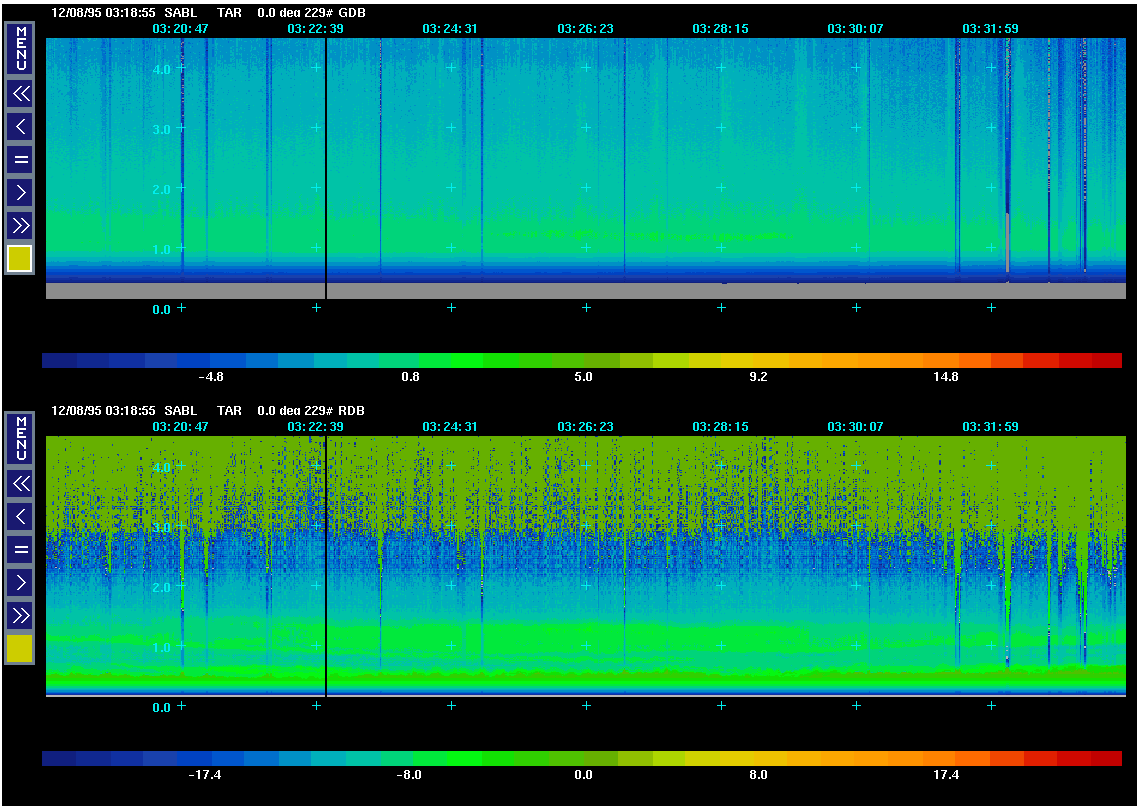This screenshot has height=810, width=1141.
Task: Select the 03:31:59 time marker above the bottom plot
Action: 990,427
